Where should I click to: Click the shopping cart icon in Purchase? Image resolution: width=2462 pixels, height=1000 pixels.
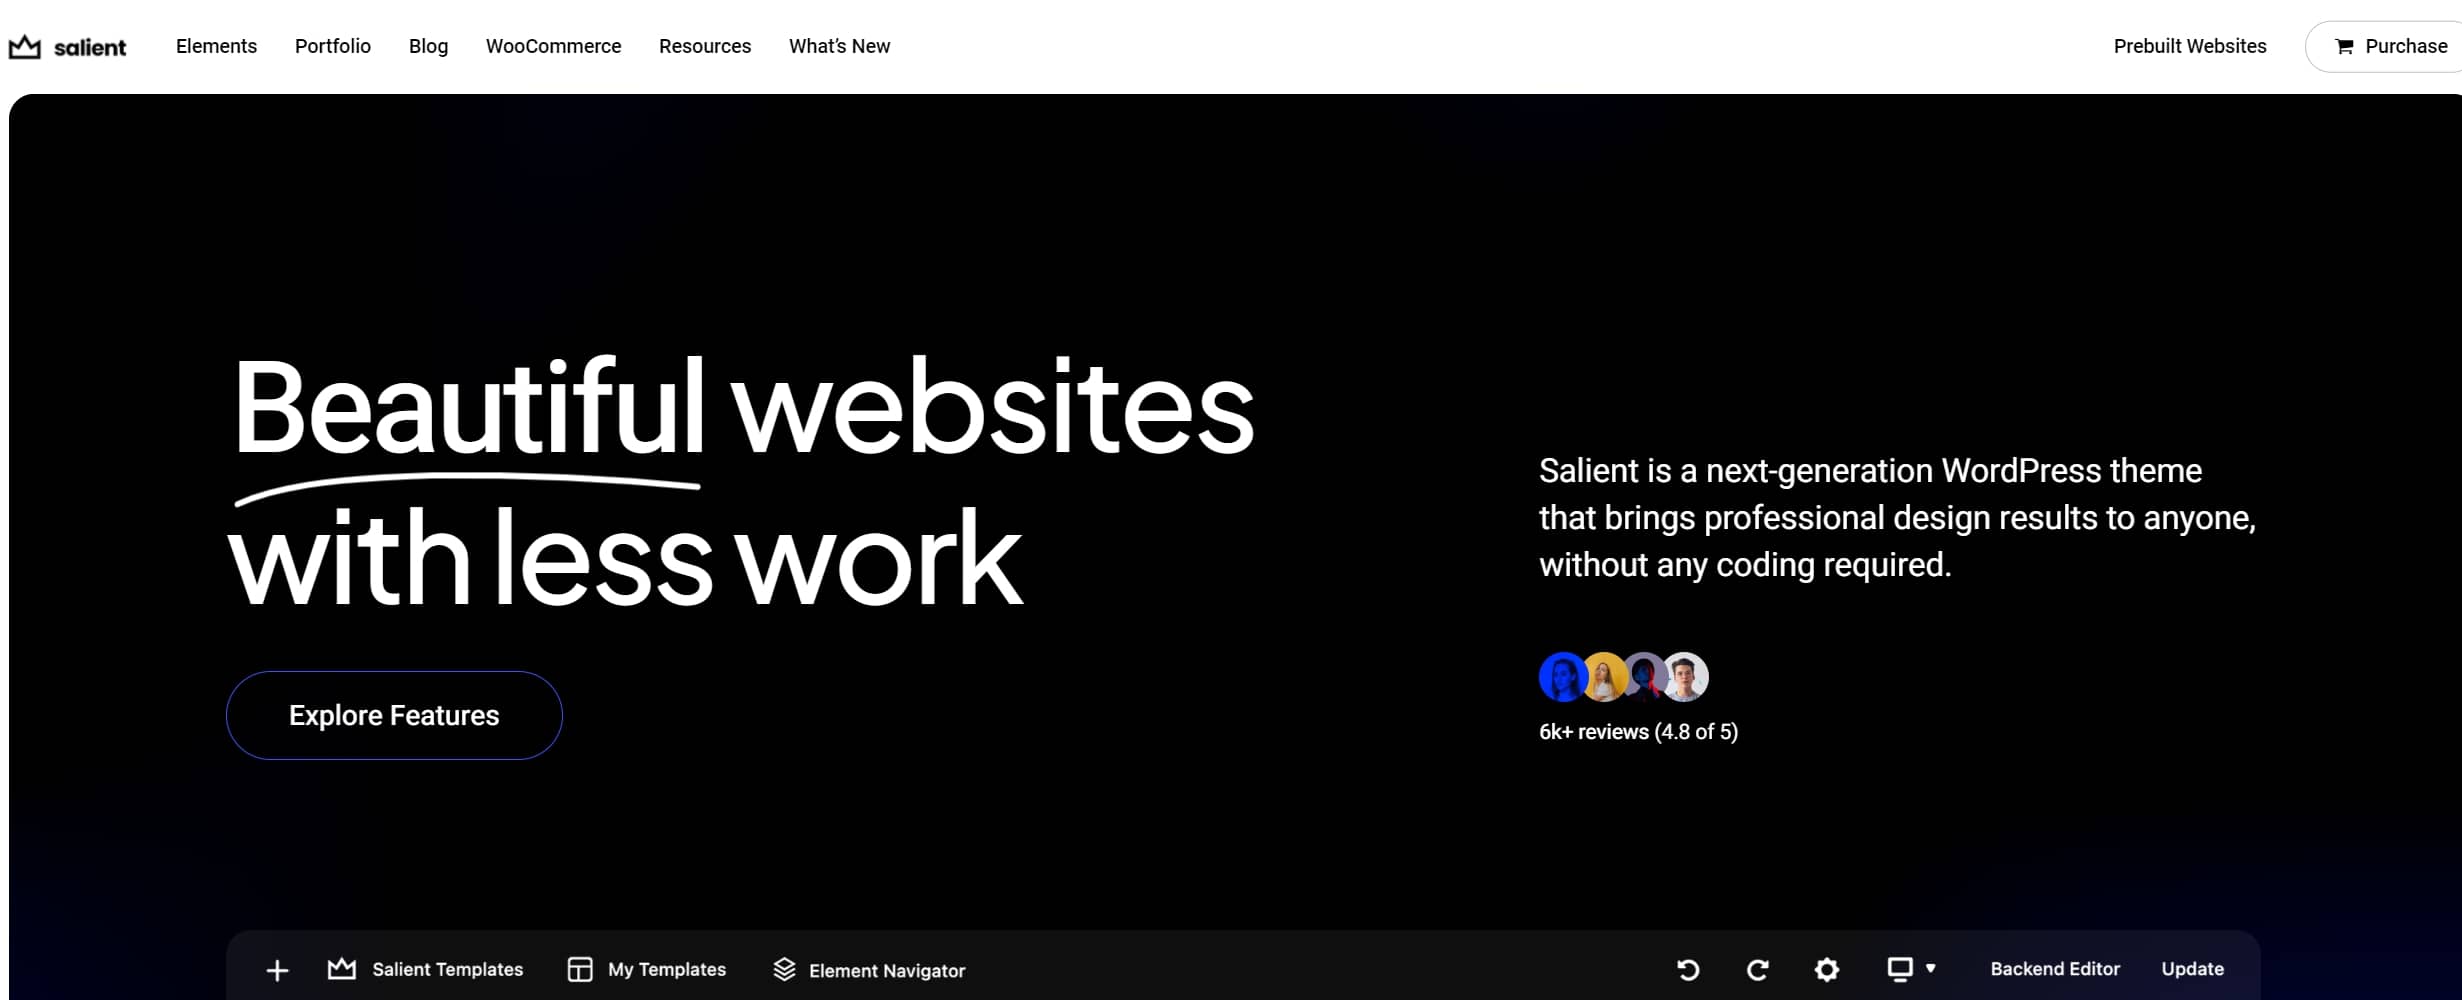[2343, 47]
